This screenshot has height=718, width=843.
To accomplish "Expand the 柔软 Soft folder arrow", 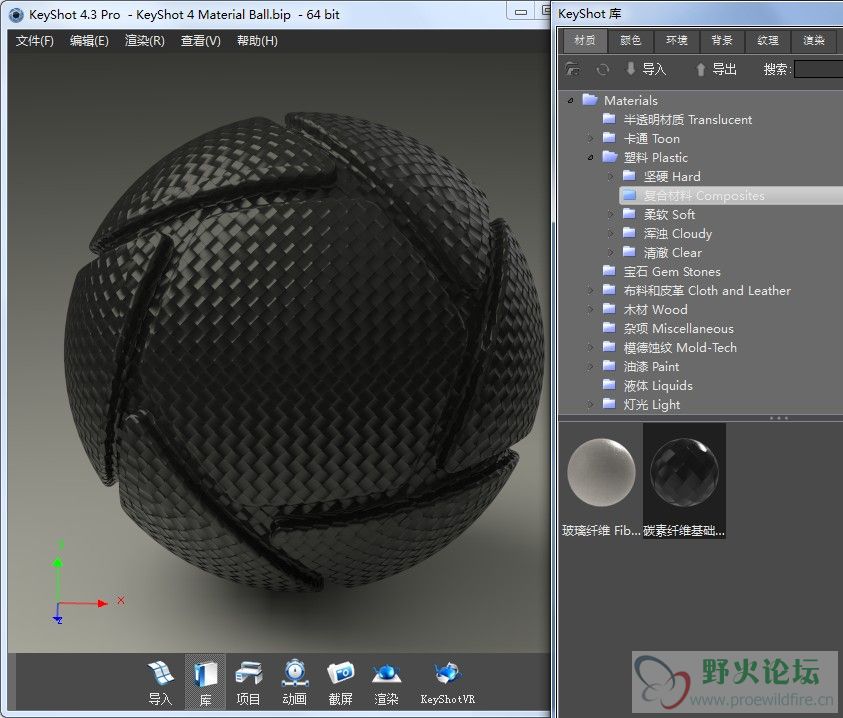I will 610,215.
